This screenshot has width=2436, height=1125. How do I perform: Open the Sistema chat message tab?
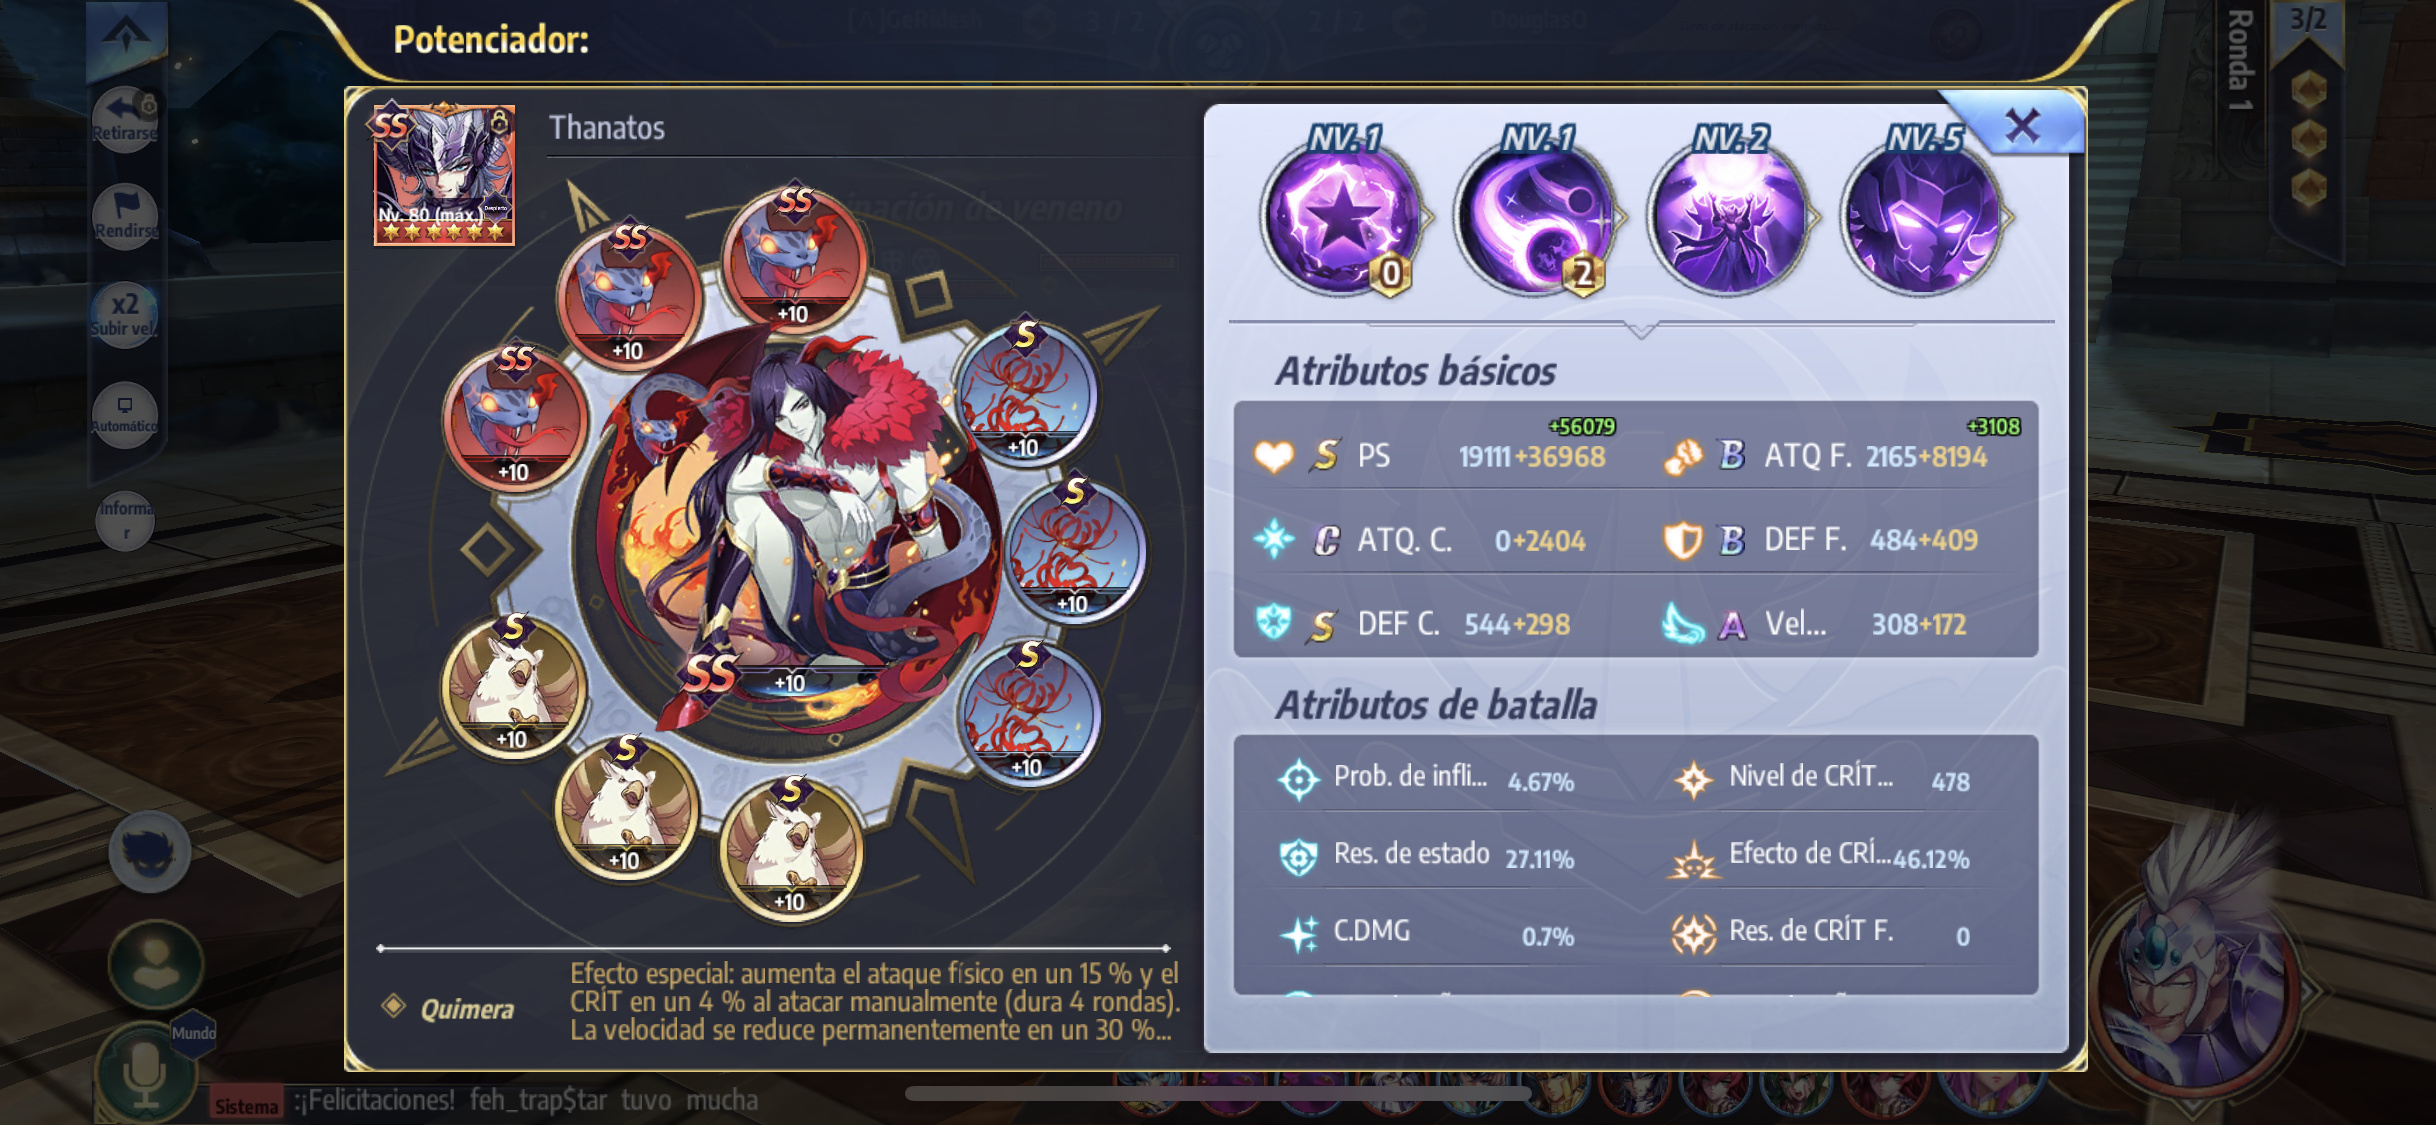246,1105
